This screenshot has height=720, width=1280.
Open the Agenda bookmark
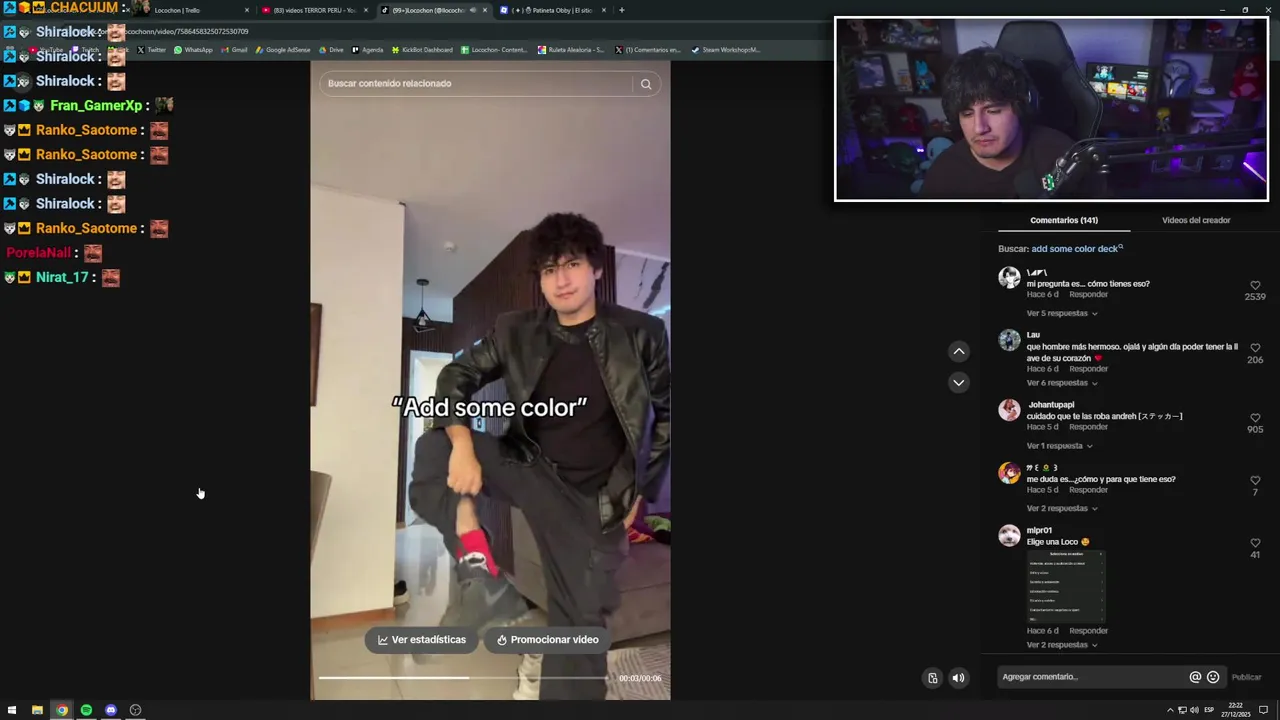pos(367,50)
